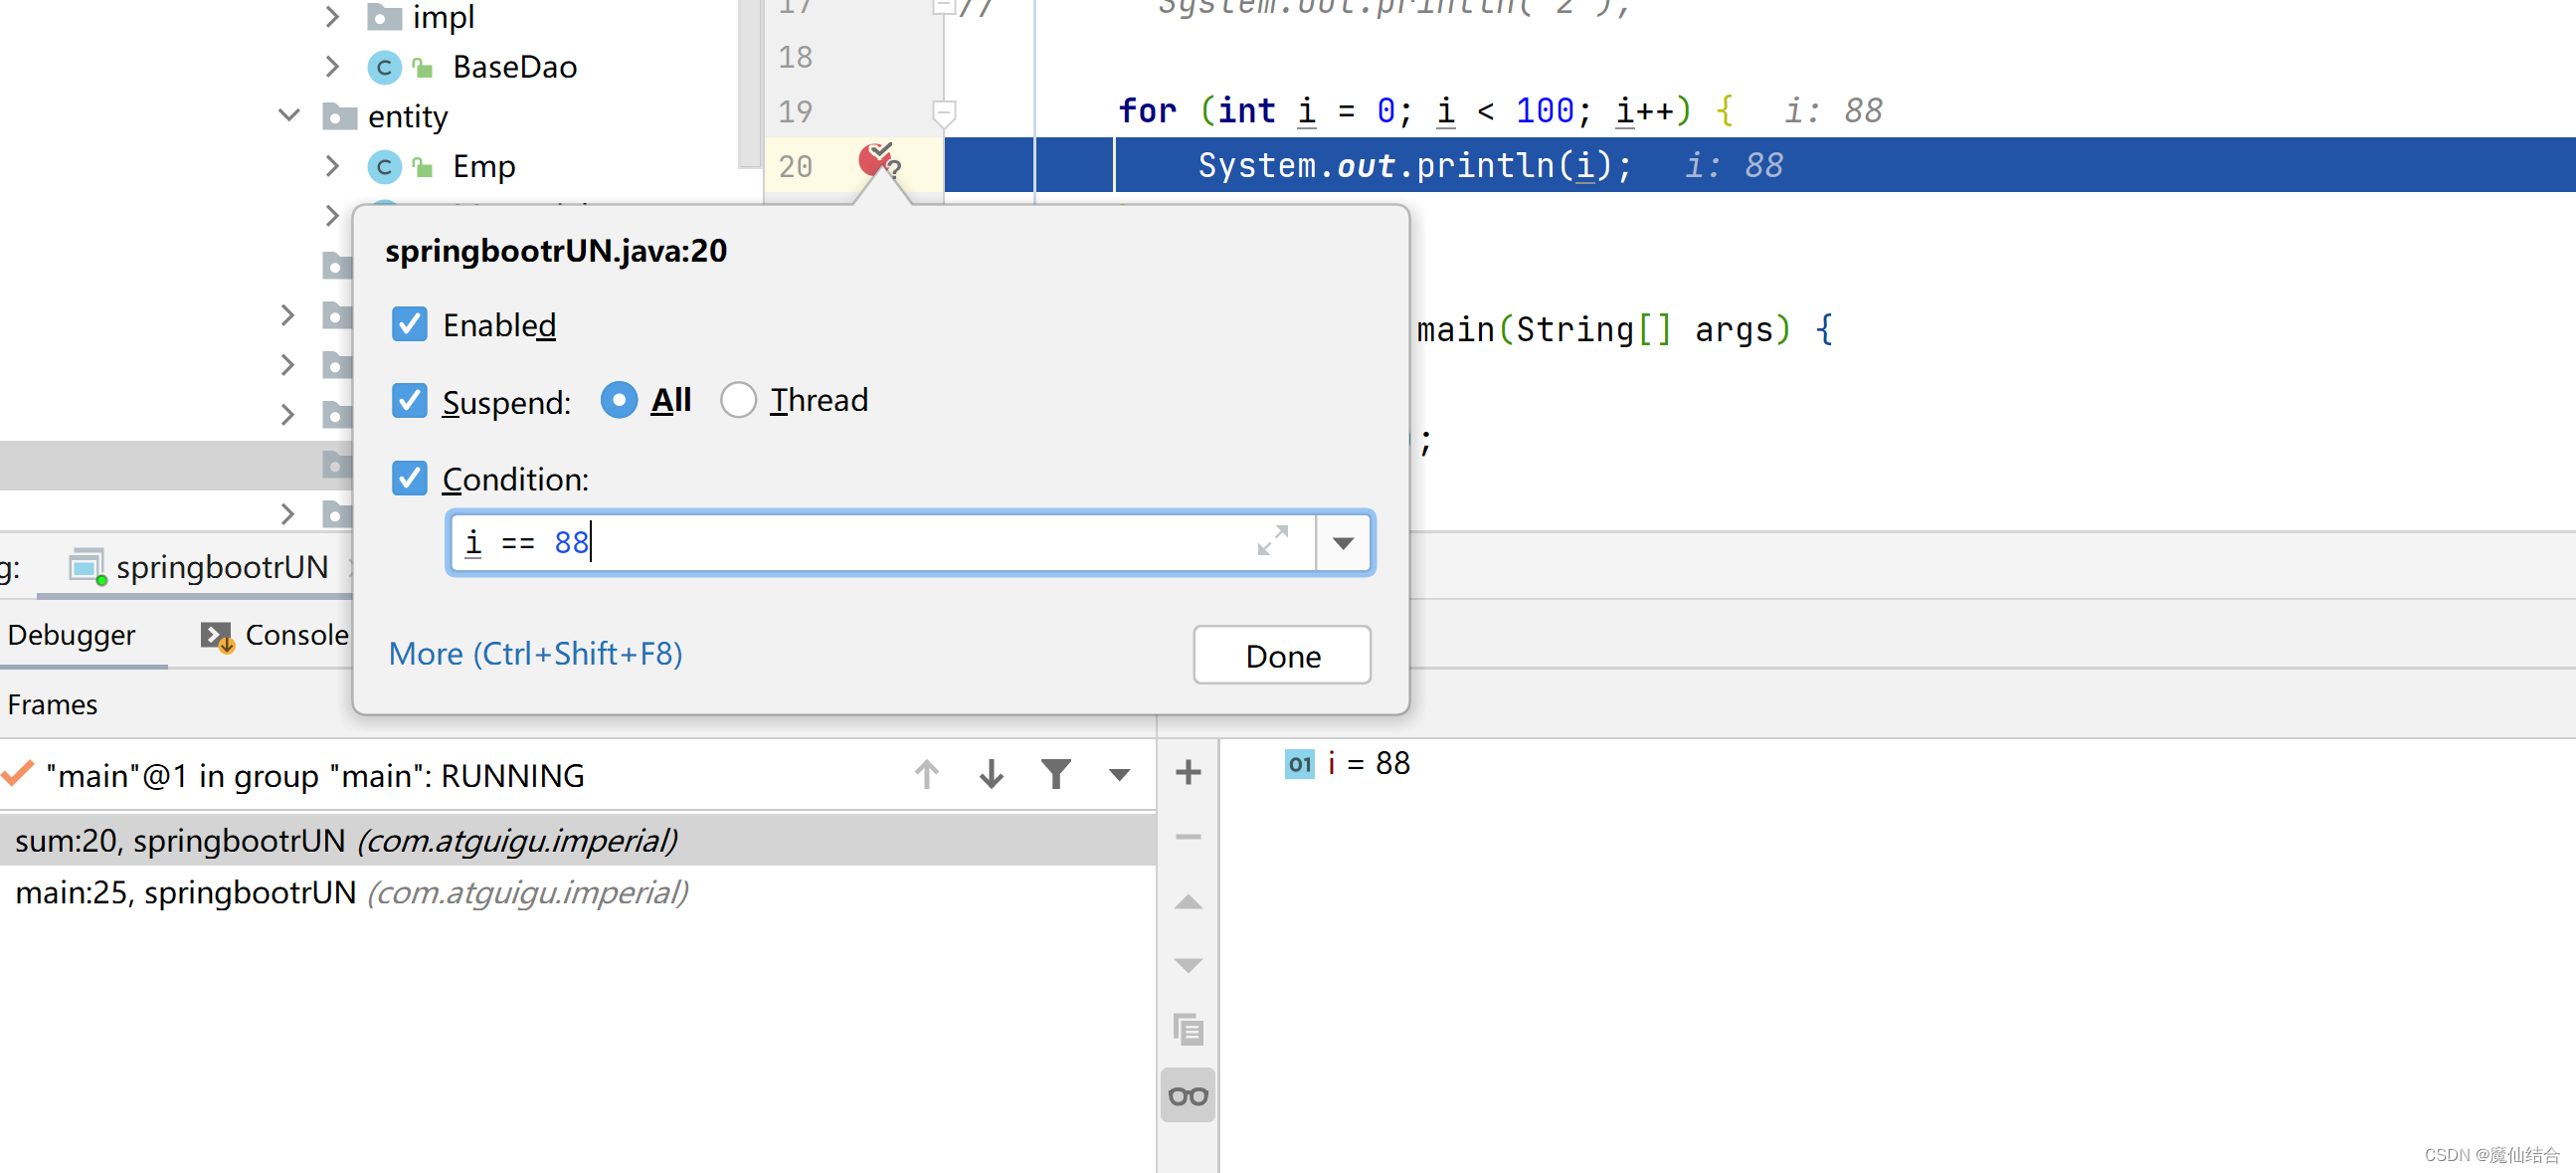
Task: Click the springbootrUN run configuration icon
Action: pyautogui.click(x=87, y=567)
